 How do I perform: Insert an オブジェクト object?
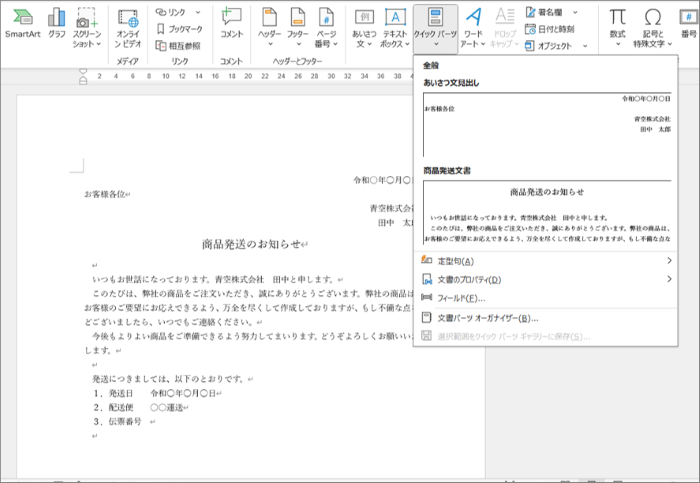[x=549, y=46]
